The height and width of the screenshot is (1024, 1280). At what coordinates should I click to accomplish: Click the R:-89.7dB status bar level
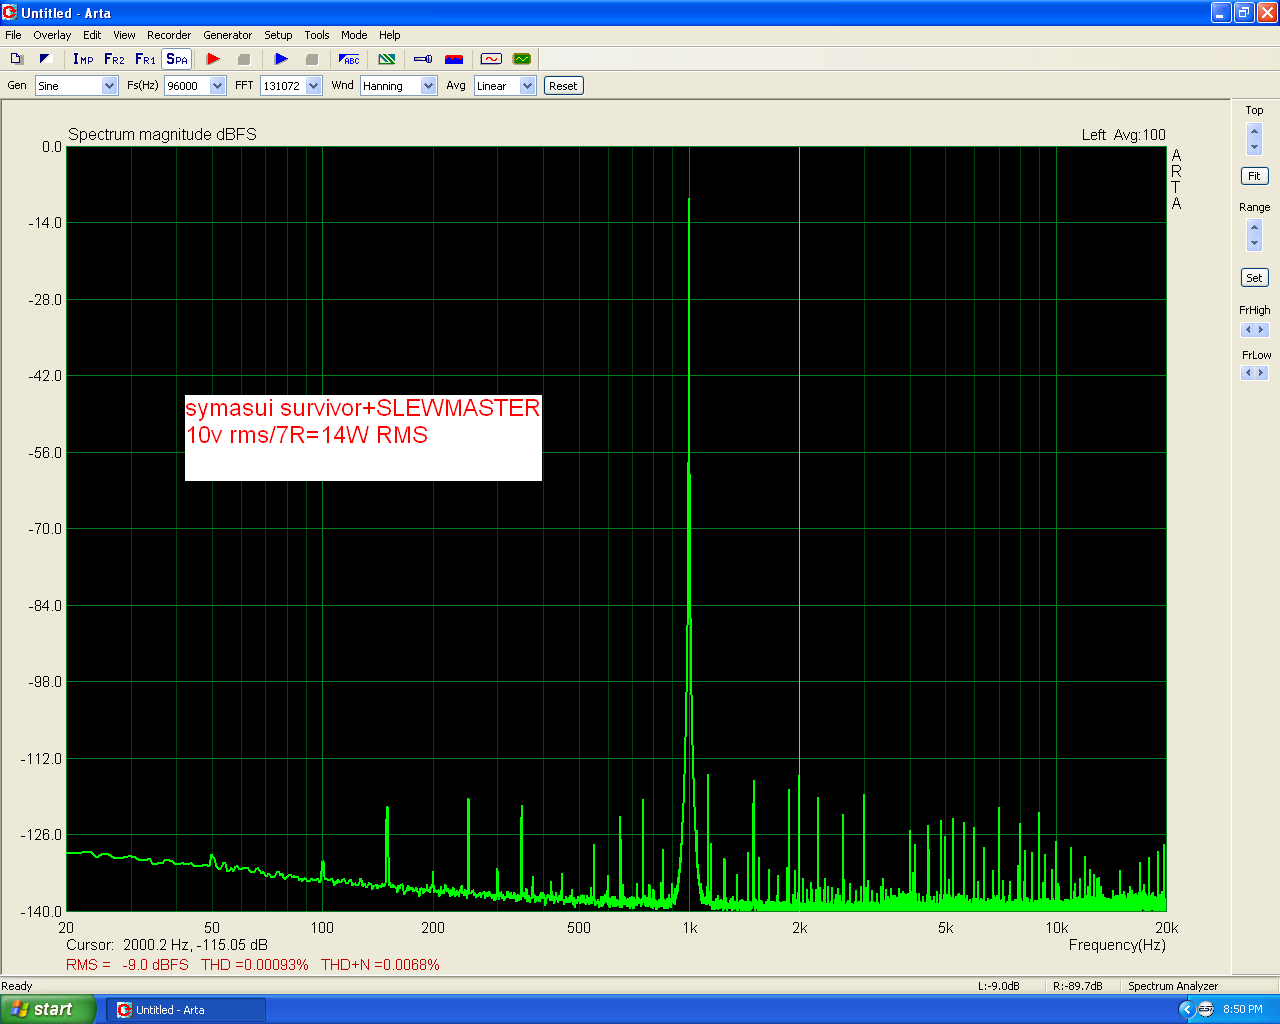(x=1077, y=986)
